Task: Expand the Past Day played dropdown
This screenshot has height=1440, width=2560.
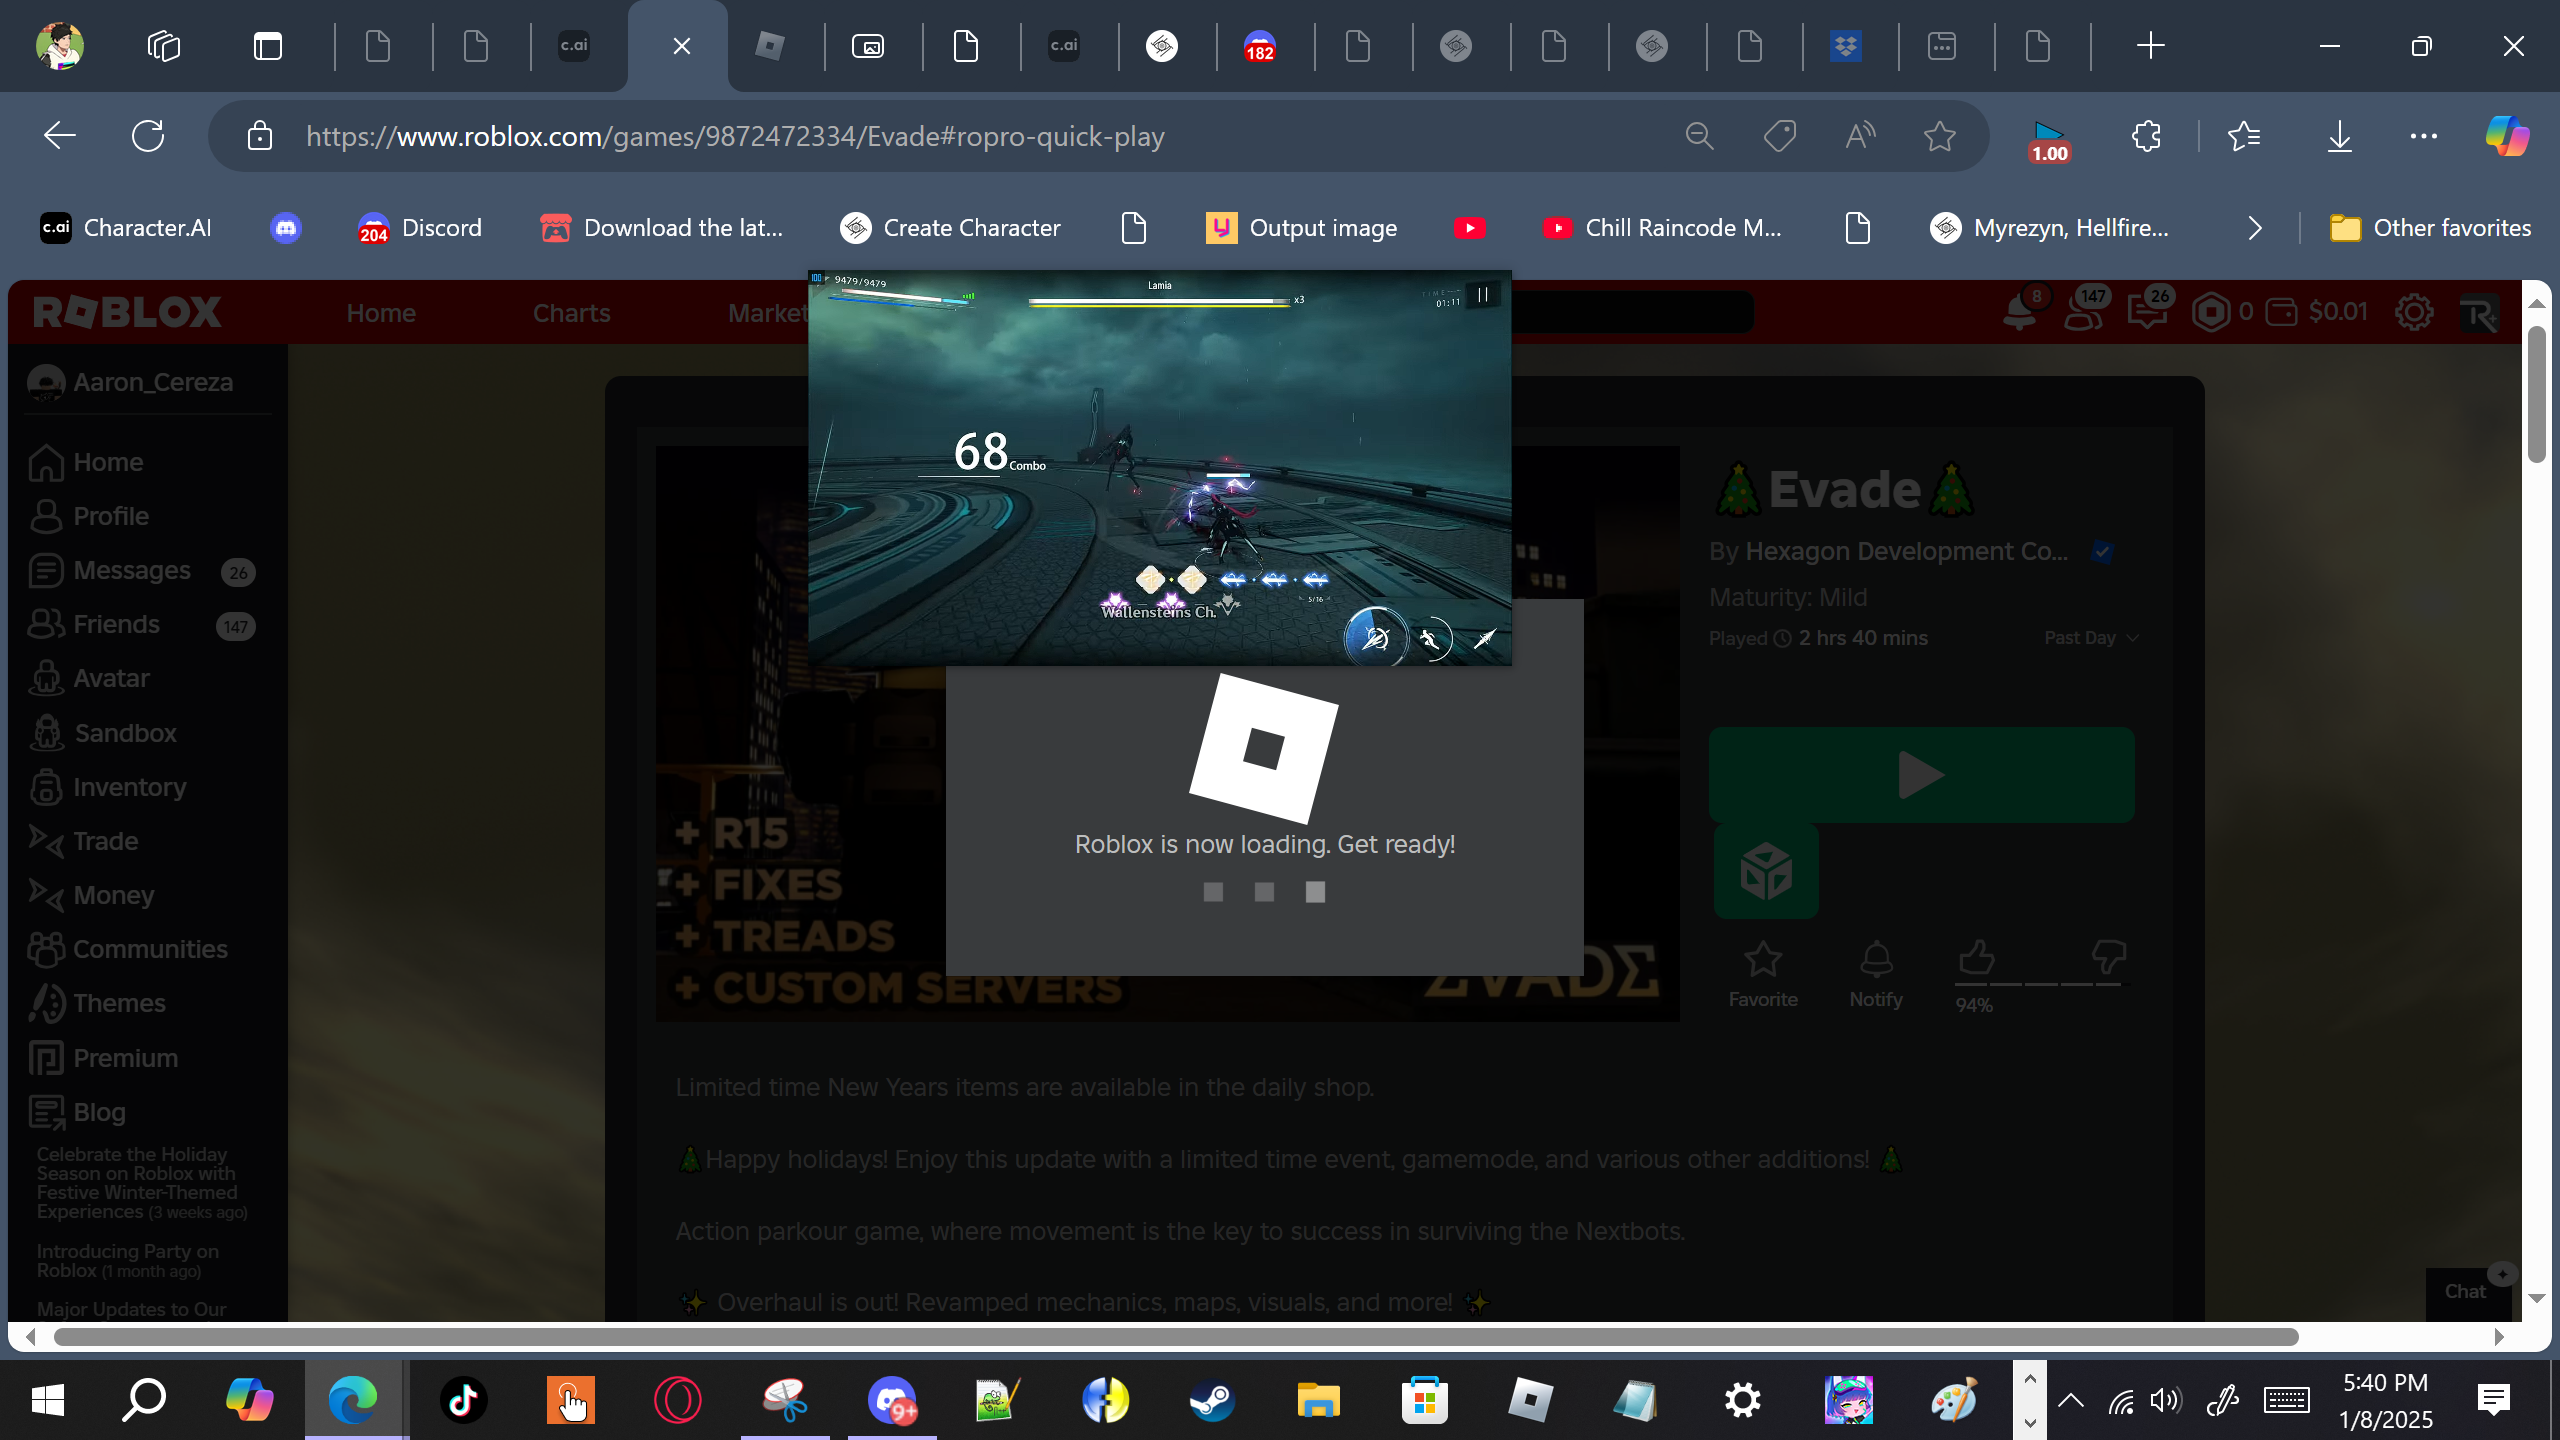Action: click(2091, 638)
